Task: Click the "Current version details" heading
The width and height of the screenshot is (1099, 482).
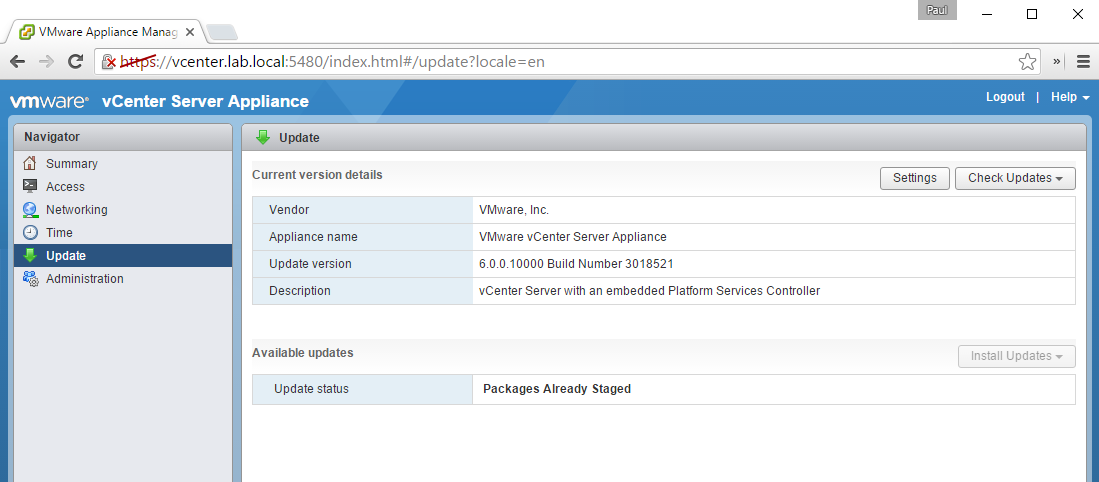Action: (318, 174)
